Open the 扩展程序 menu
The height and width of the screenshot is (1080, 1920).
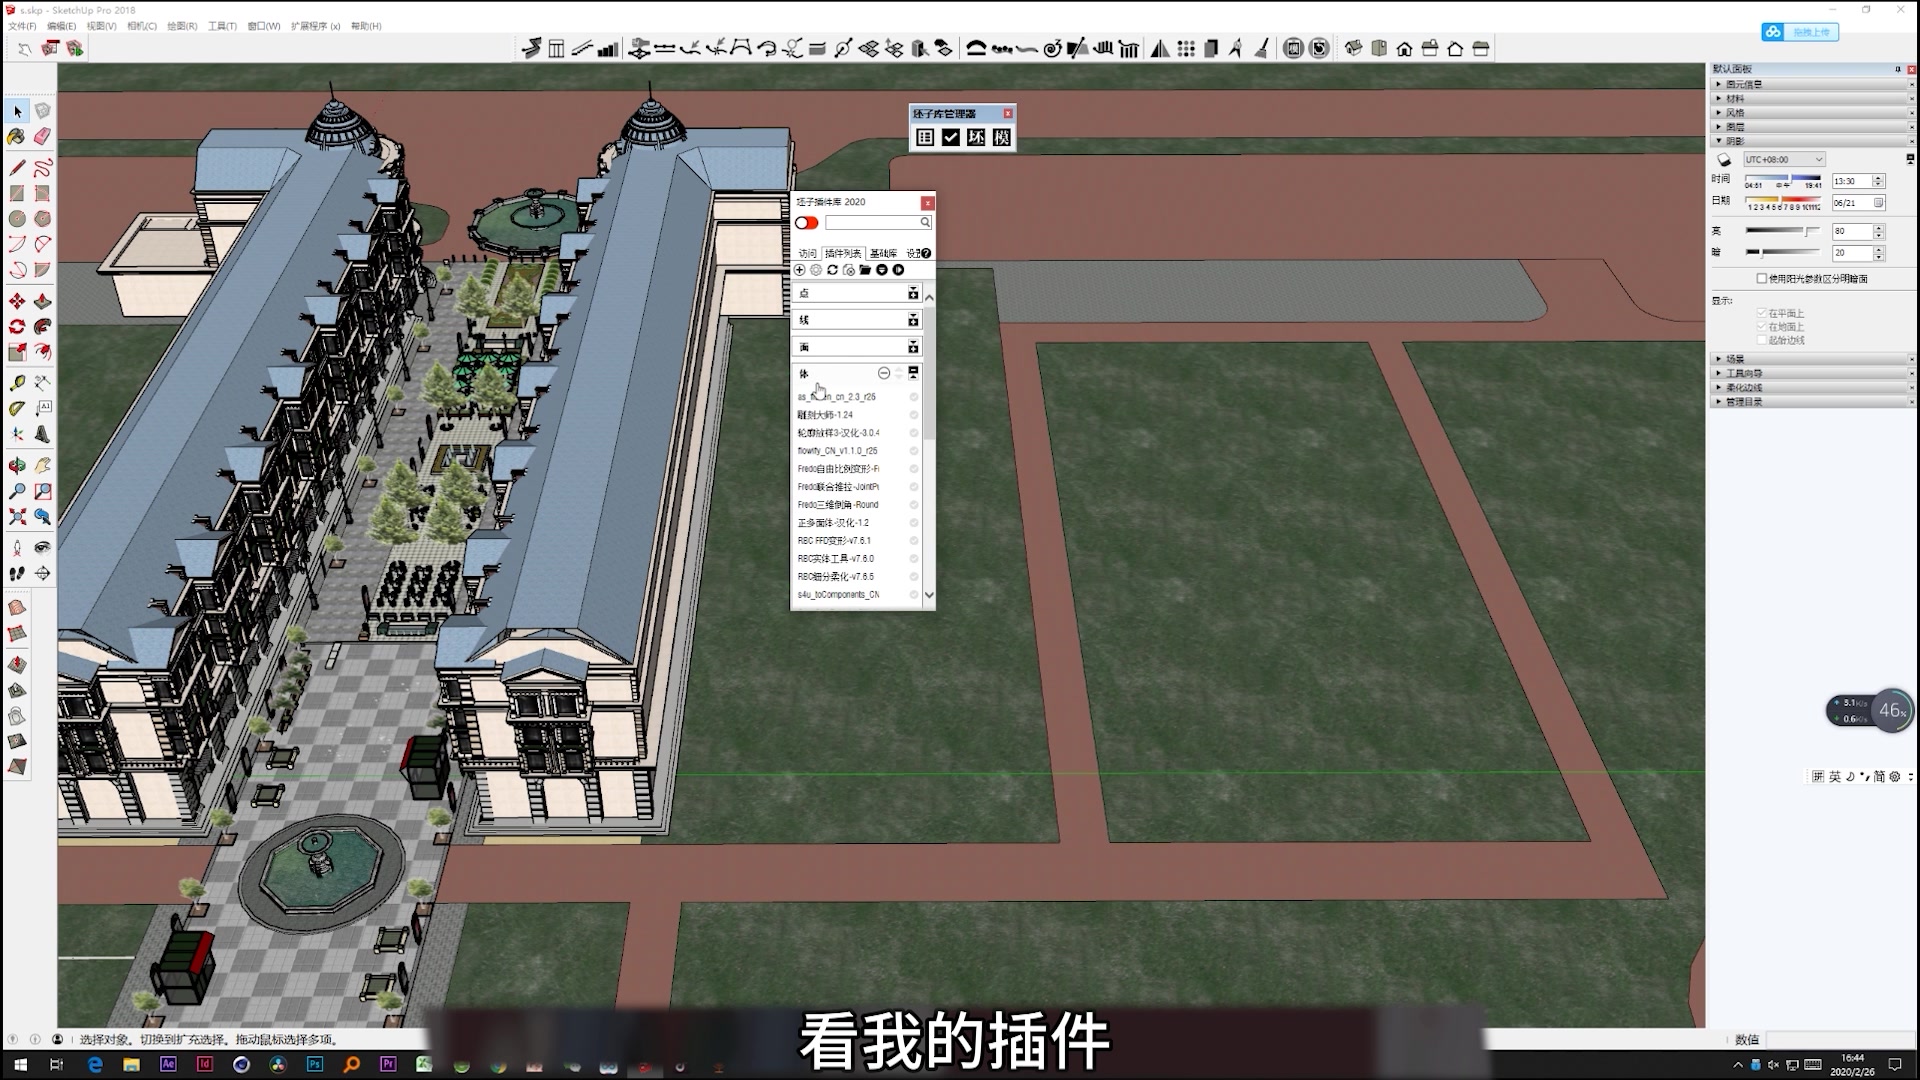pos(317,25)
